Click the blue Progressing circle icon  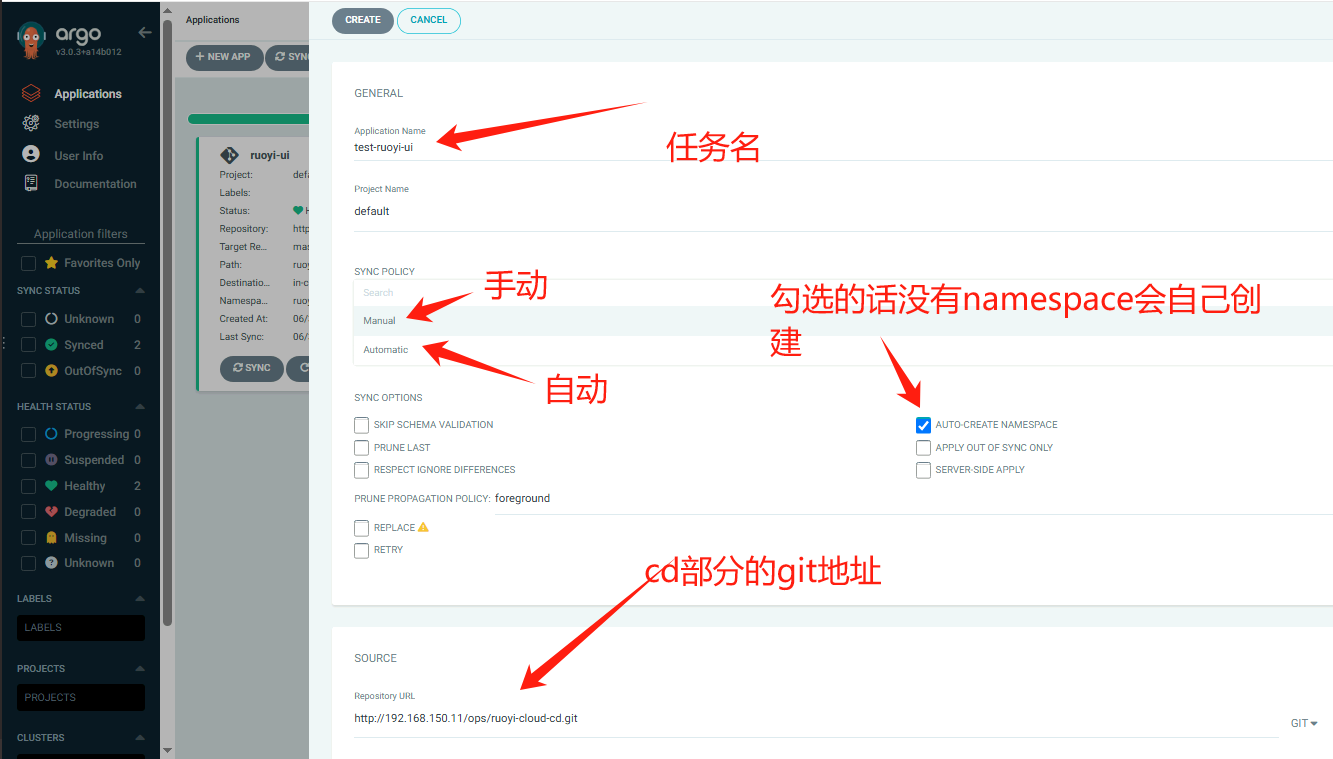(52, 434)
